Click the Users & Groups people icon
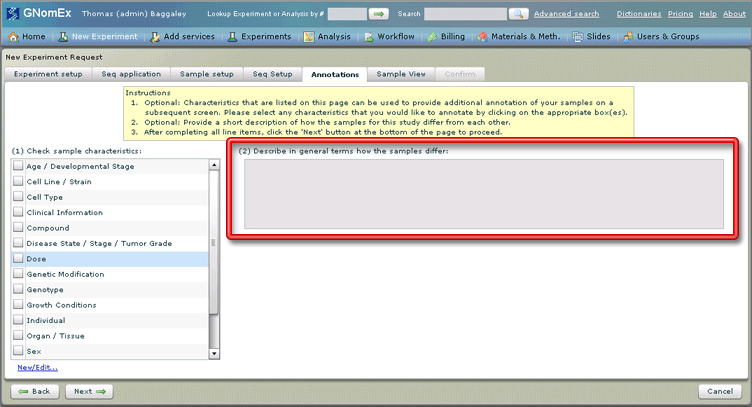The height and width of the screenshot is (407, 752). click(x=628, y=36)
